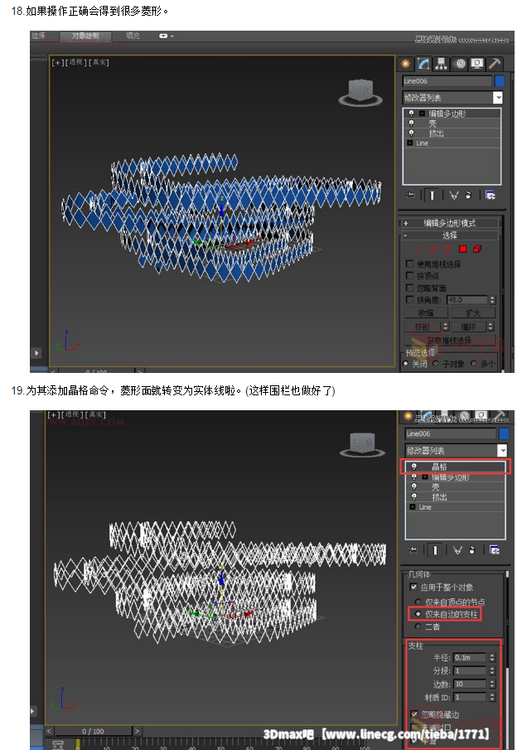Screen dimensions: 522x750
Task: Switch to 填充 ribbon tab
Action: (x=133, y=36)
